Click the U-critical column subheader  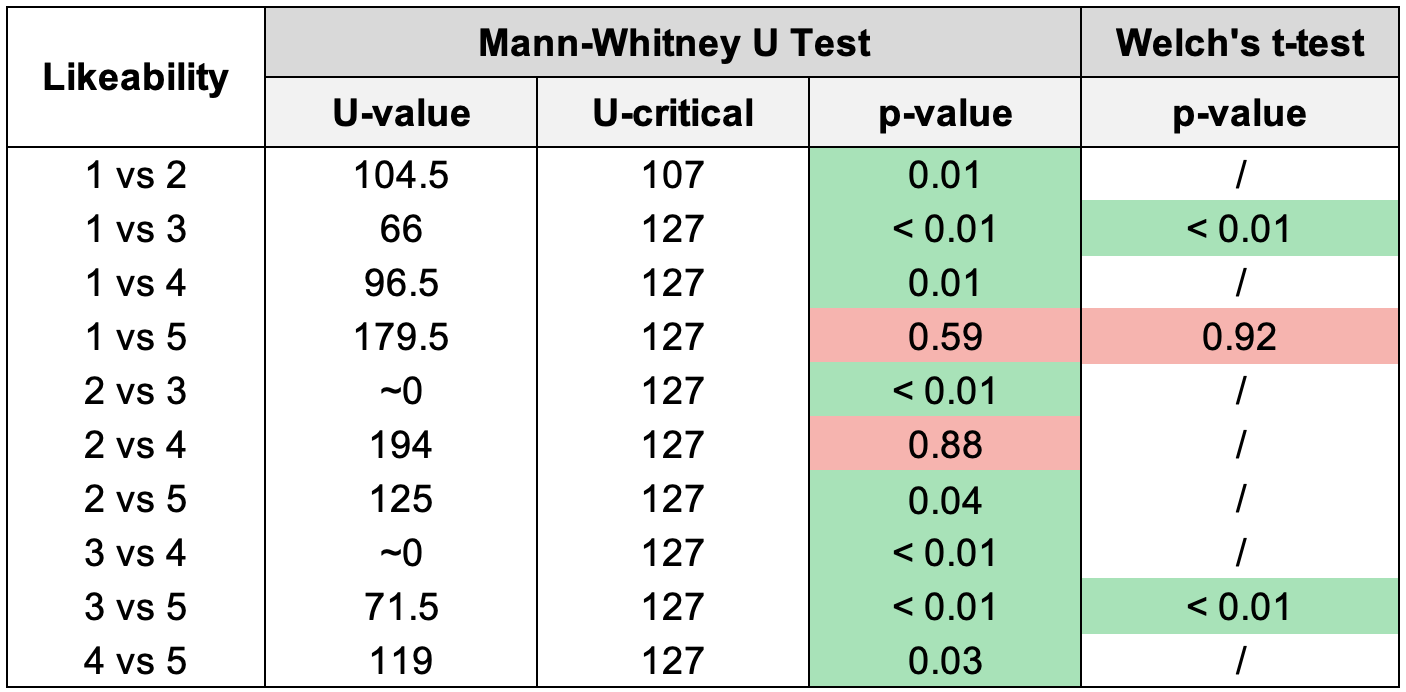click(x=673, y=113)
